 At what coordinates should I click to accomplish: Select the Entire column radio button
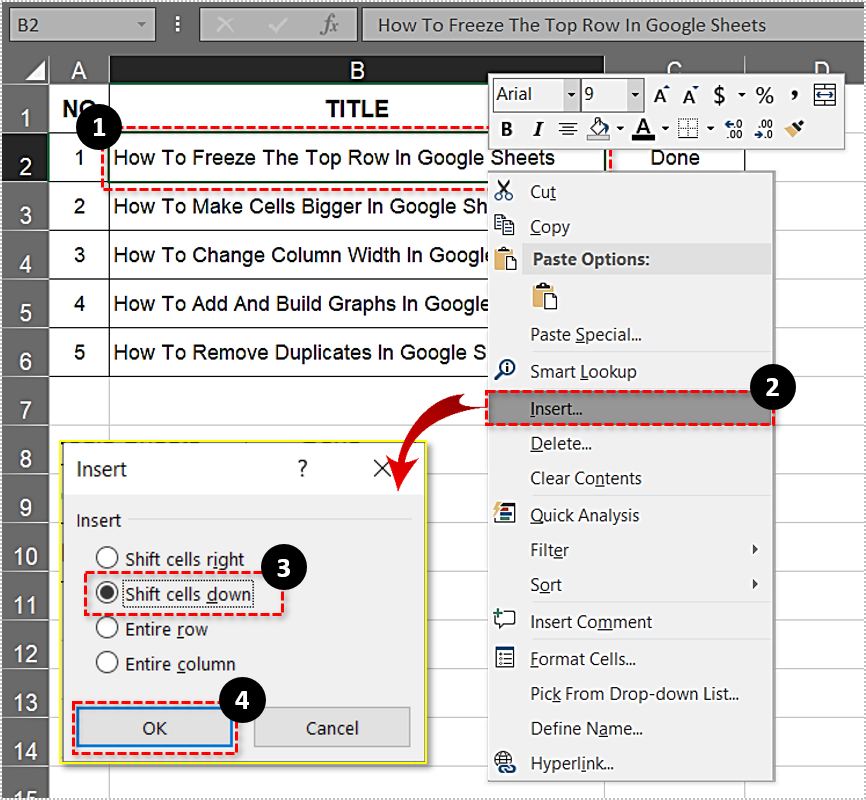[107, 663]
